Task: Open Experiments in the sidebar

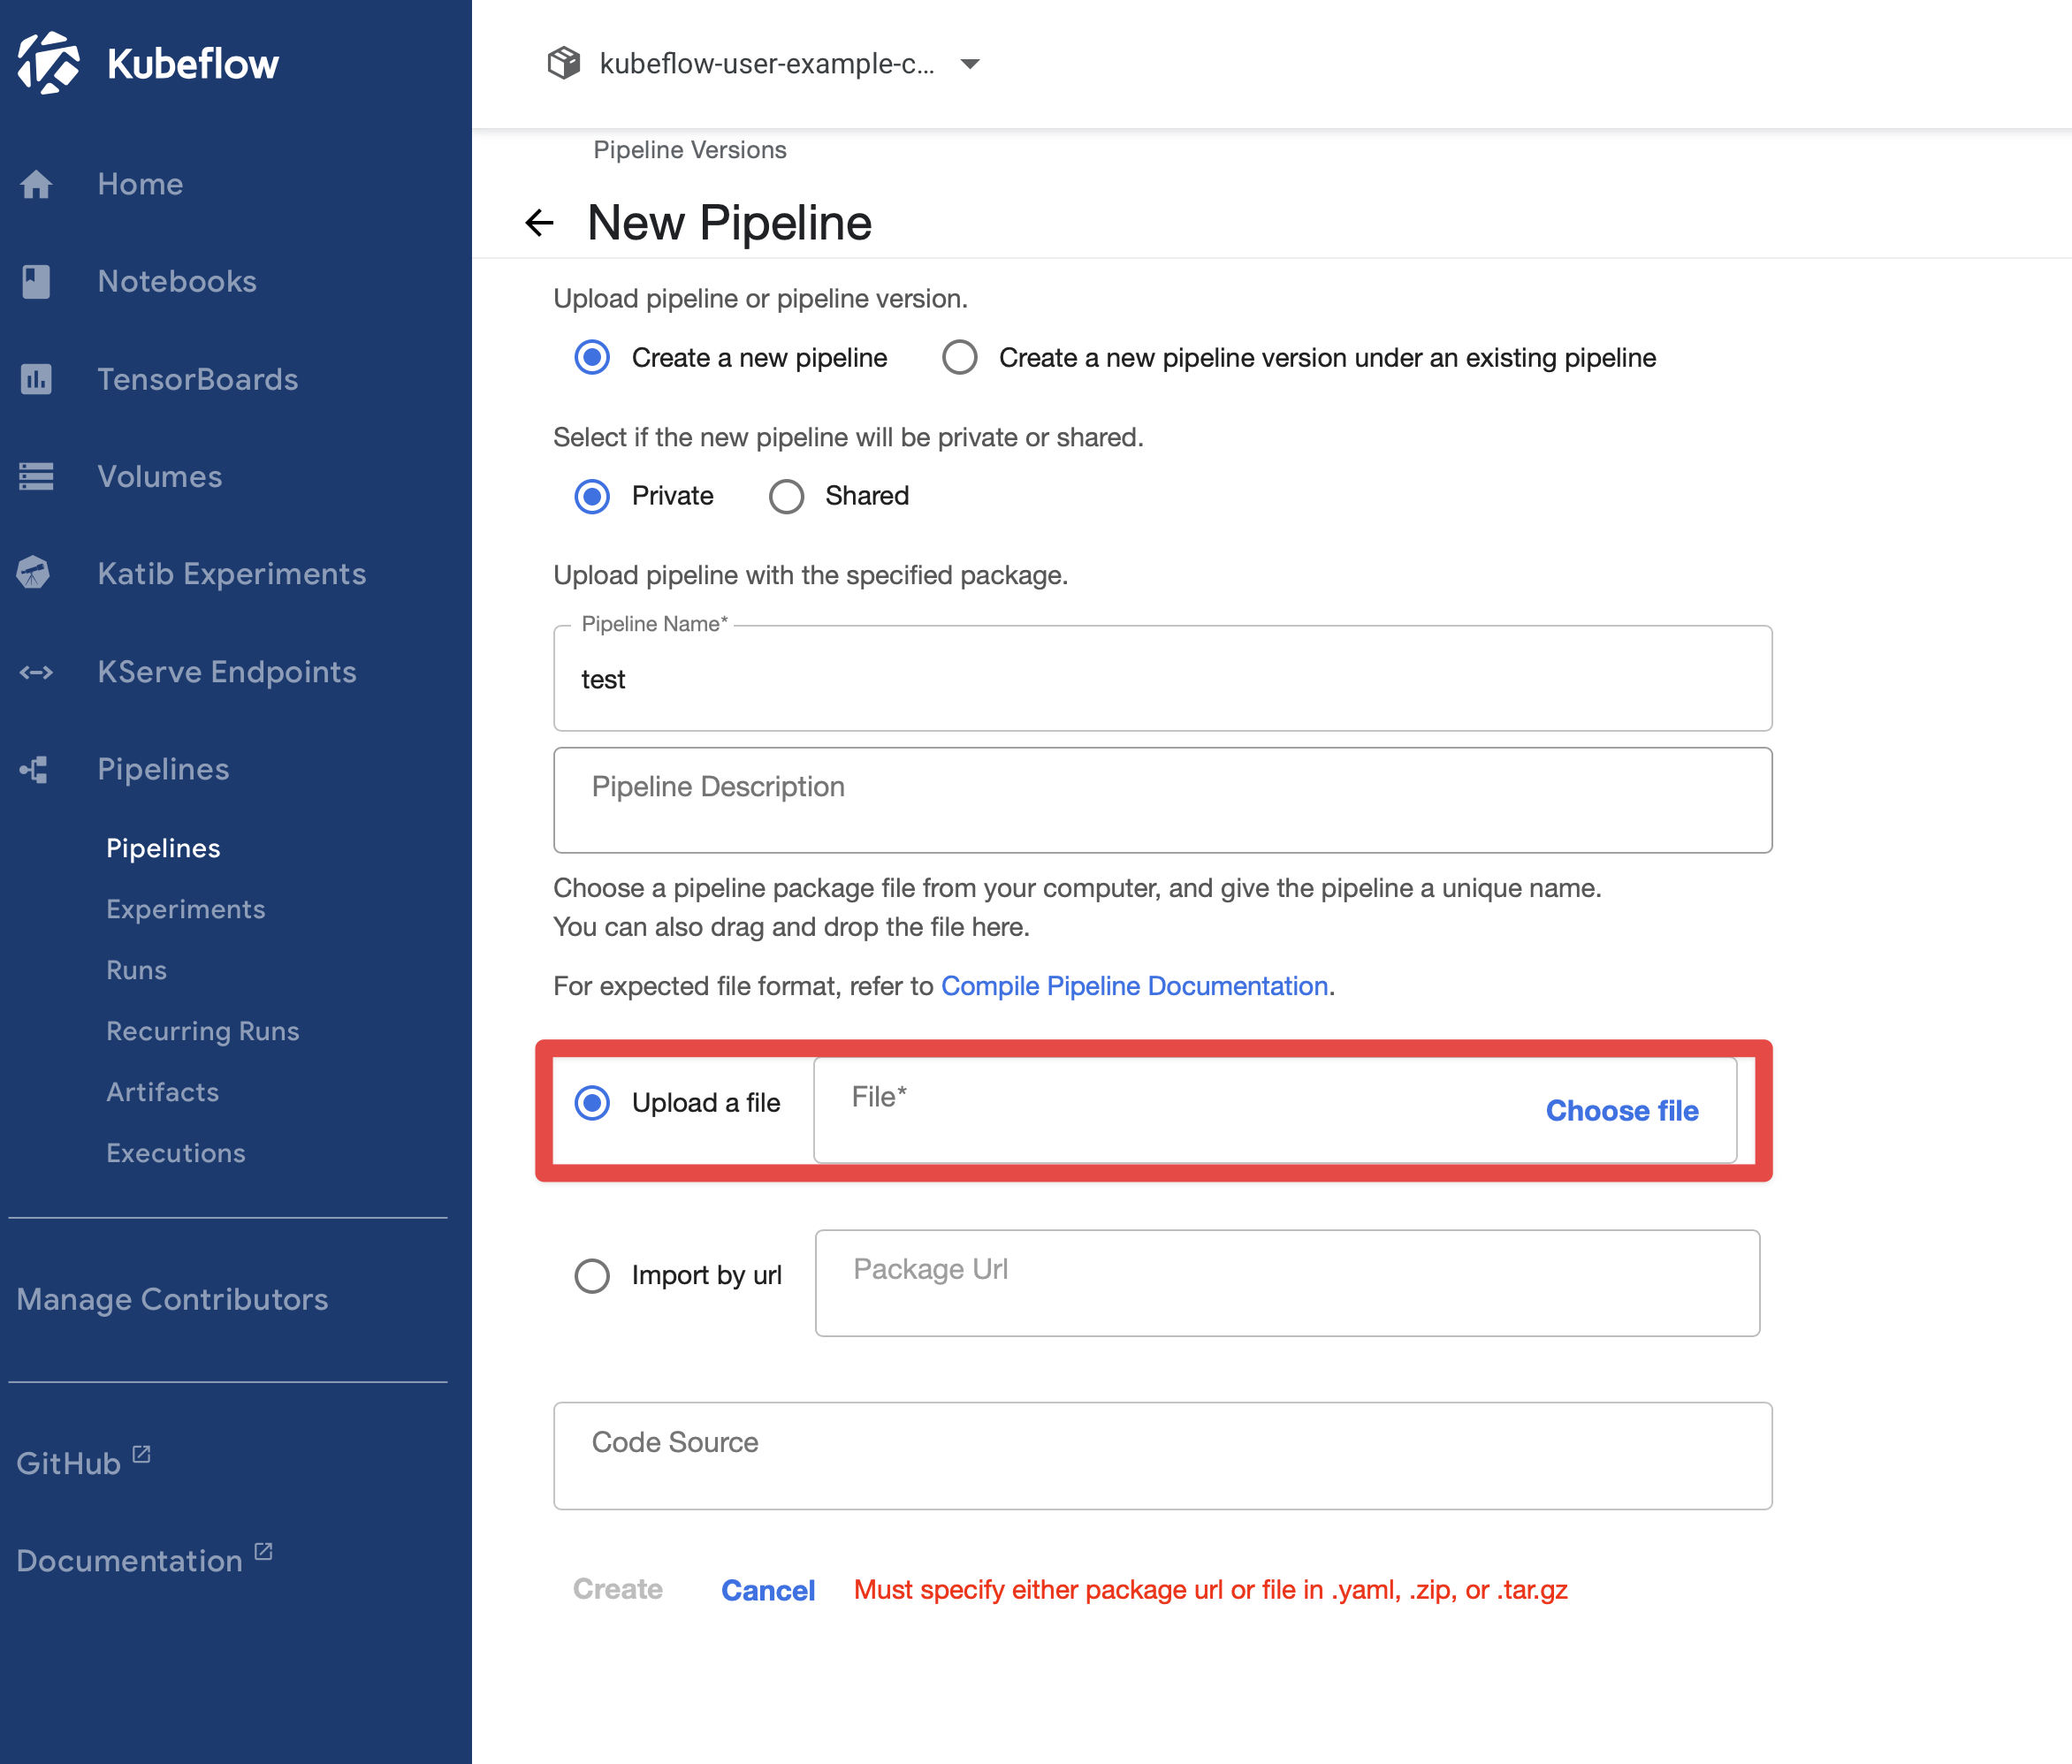Action: pyautogui.click(x=186, y=909)
